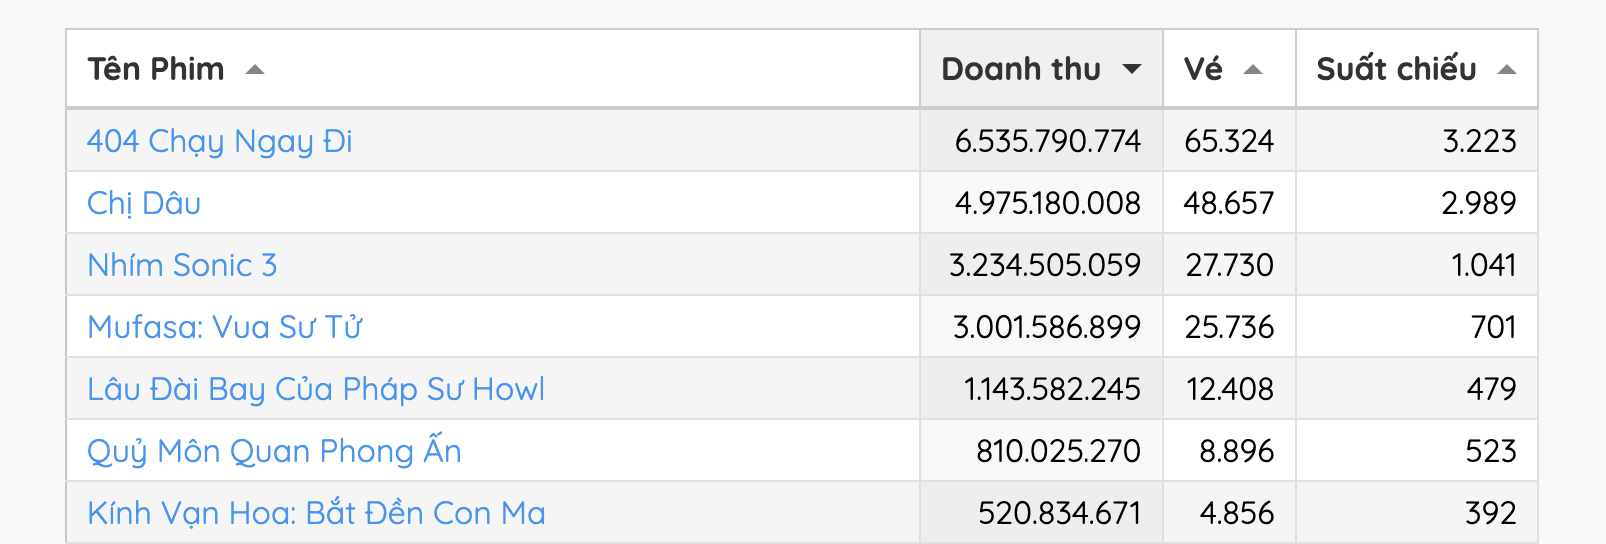Click the descending arrow beside Doanh thu
The width and height of the screenshot is (1606, 544).
coord(1132,70)
